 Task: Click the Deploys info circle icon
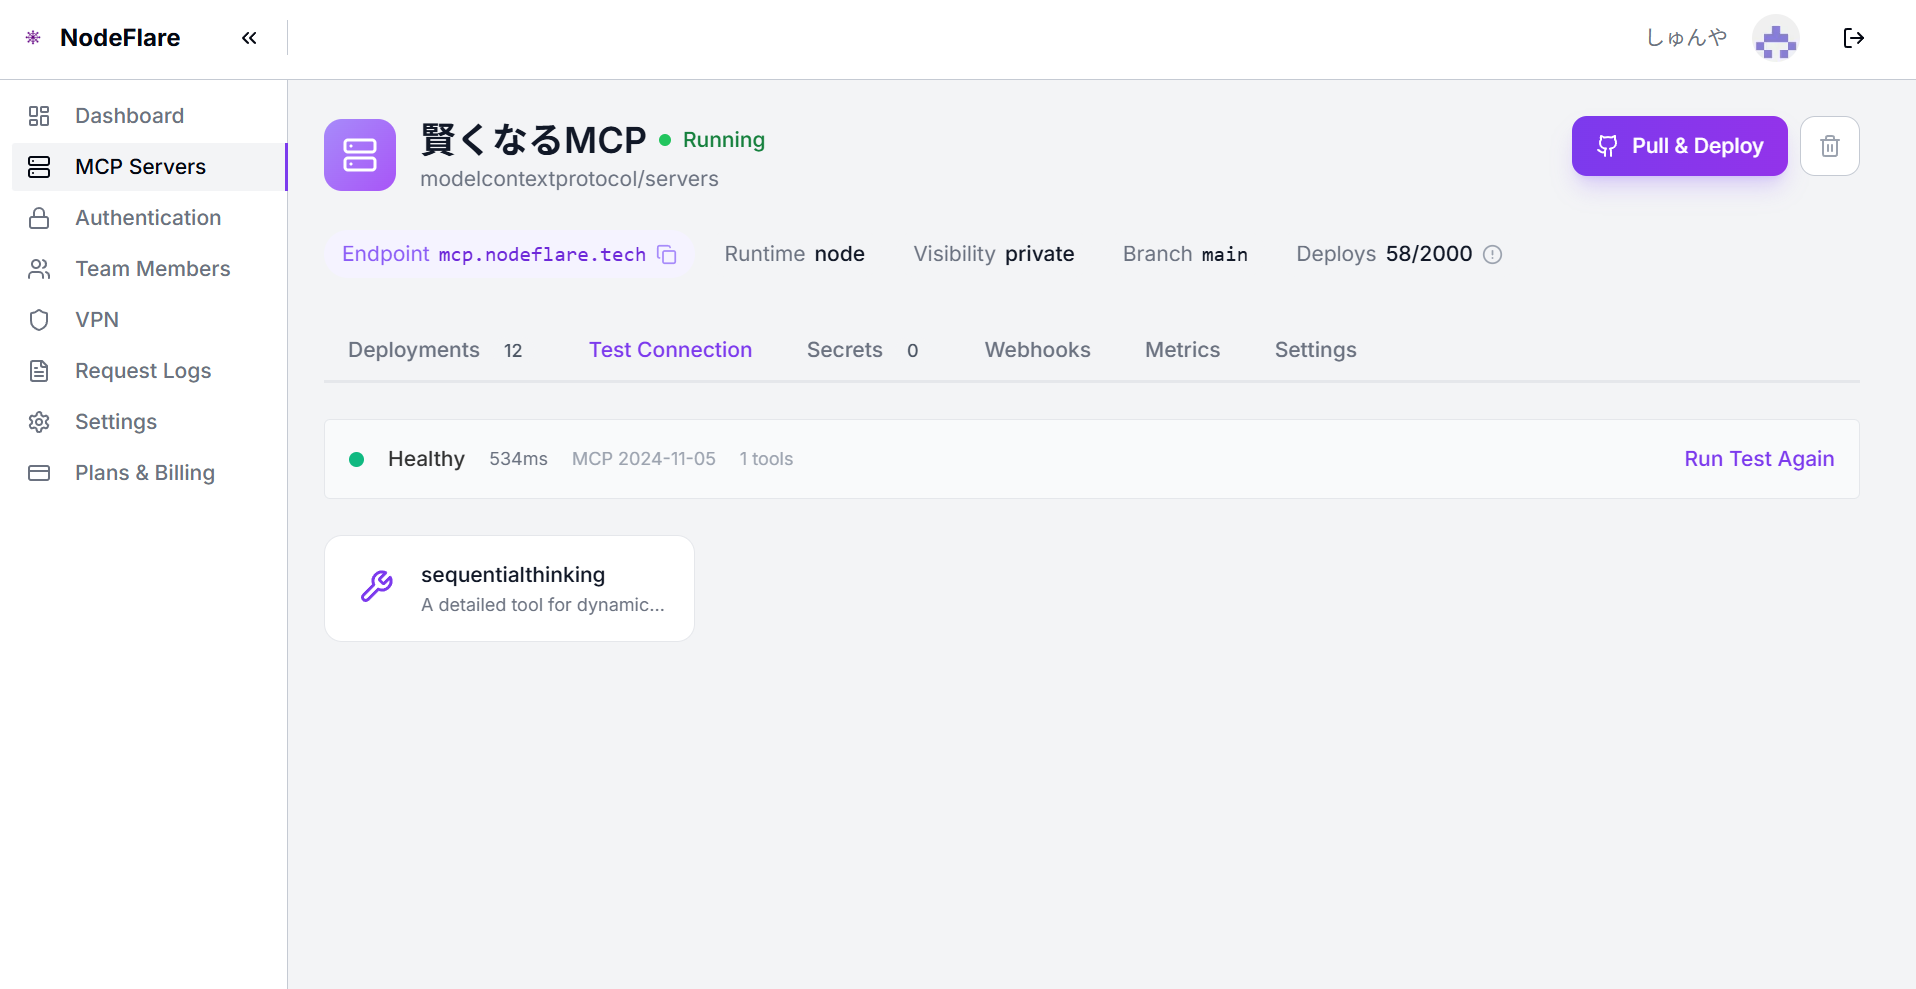pos(1493,254)
